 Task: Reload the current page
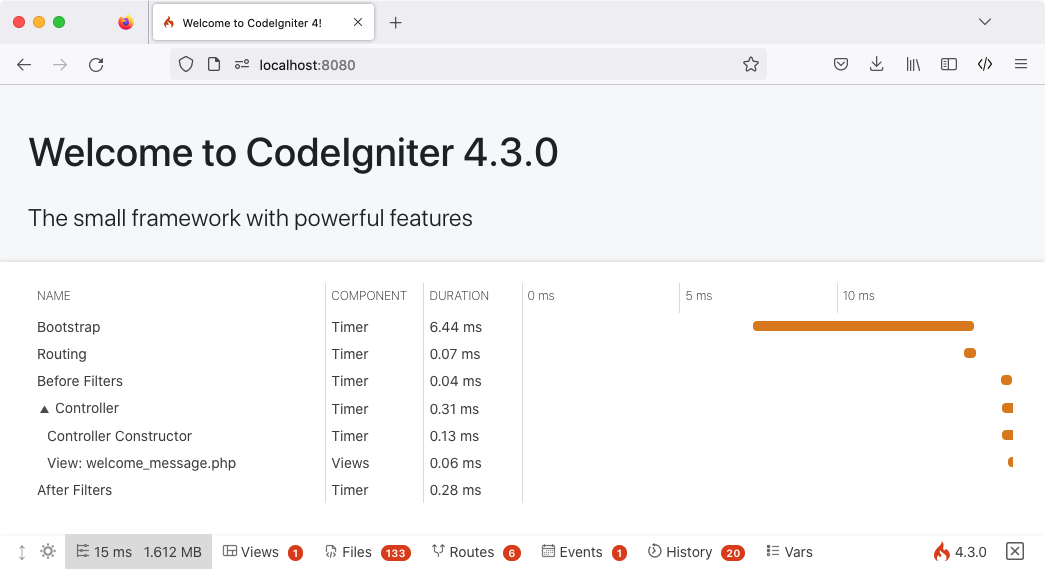tap(96, 65)
